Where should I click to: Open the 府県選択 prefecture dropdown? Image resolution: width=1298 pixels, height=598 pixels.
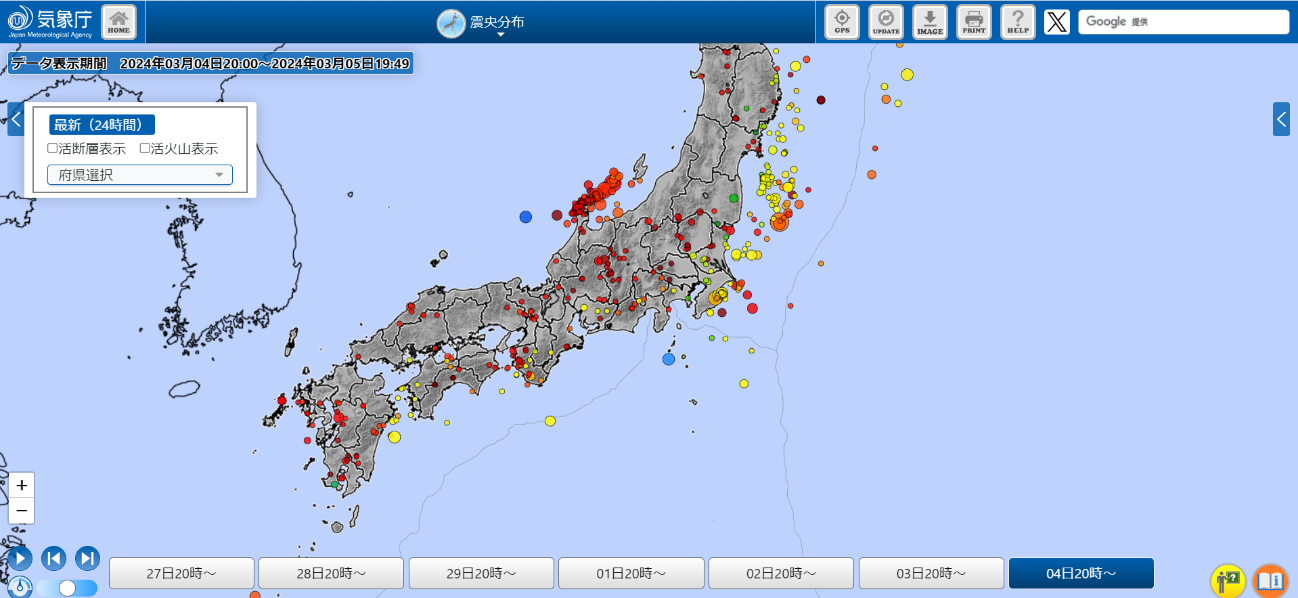(140, 175)
